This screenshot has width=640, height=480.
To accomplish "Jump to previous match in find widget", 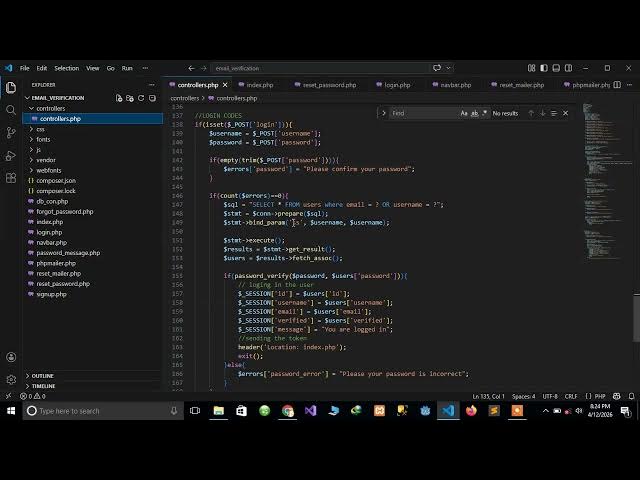I will (x=531, y=113).
